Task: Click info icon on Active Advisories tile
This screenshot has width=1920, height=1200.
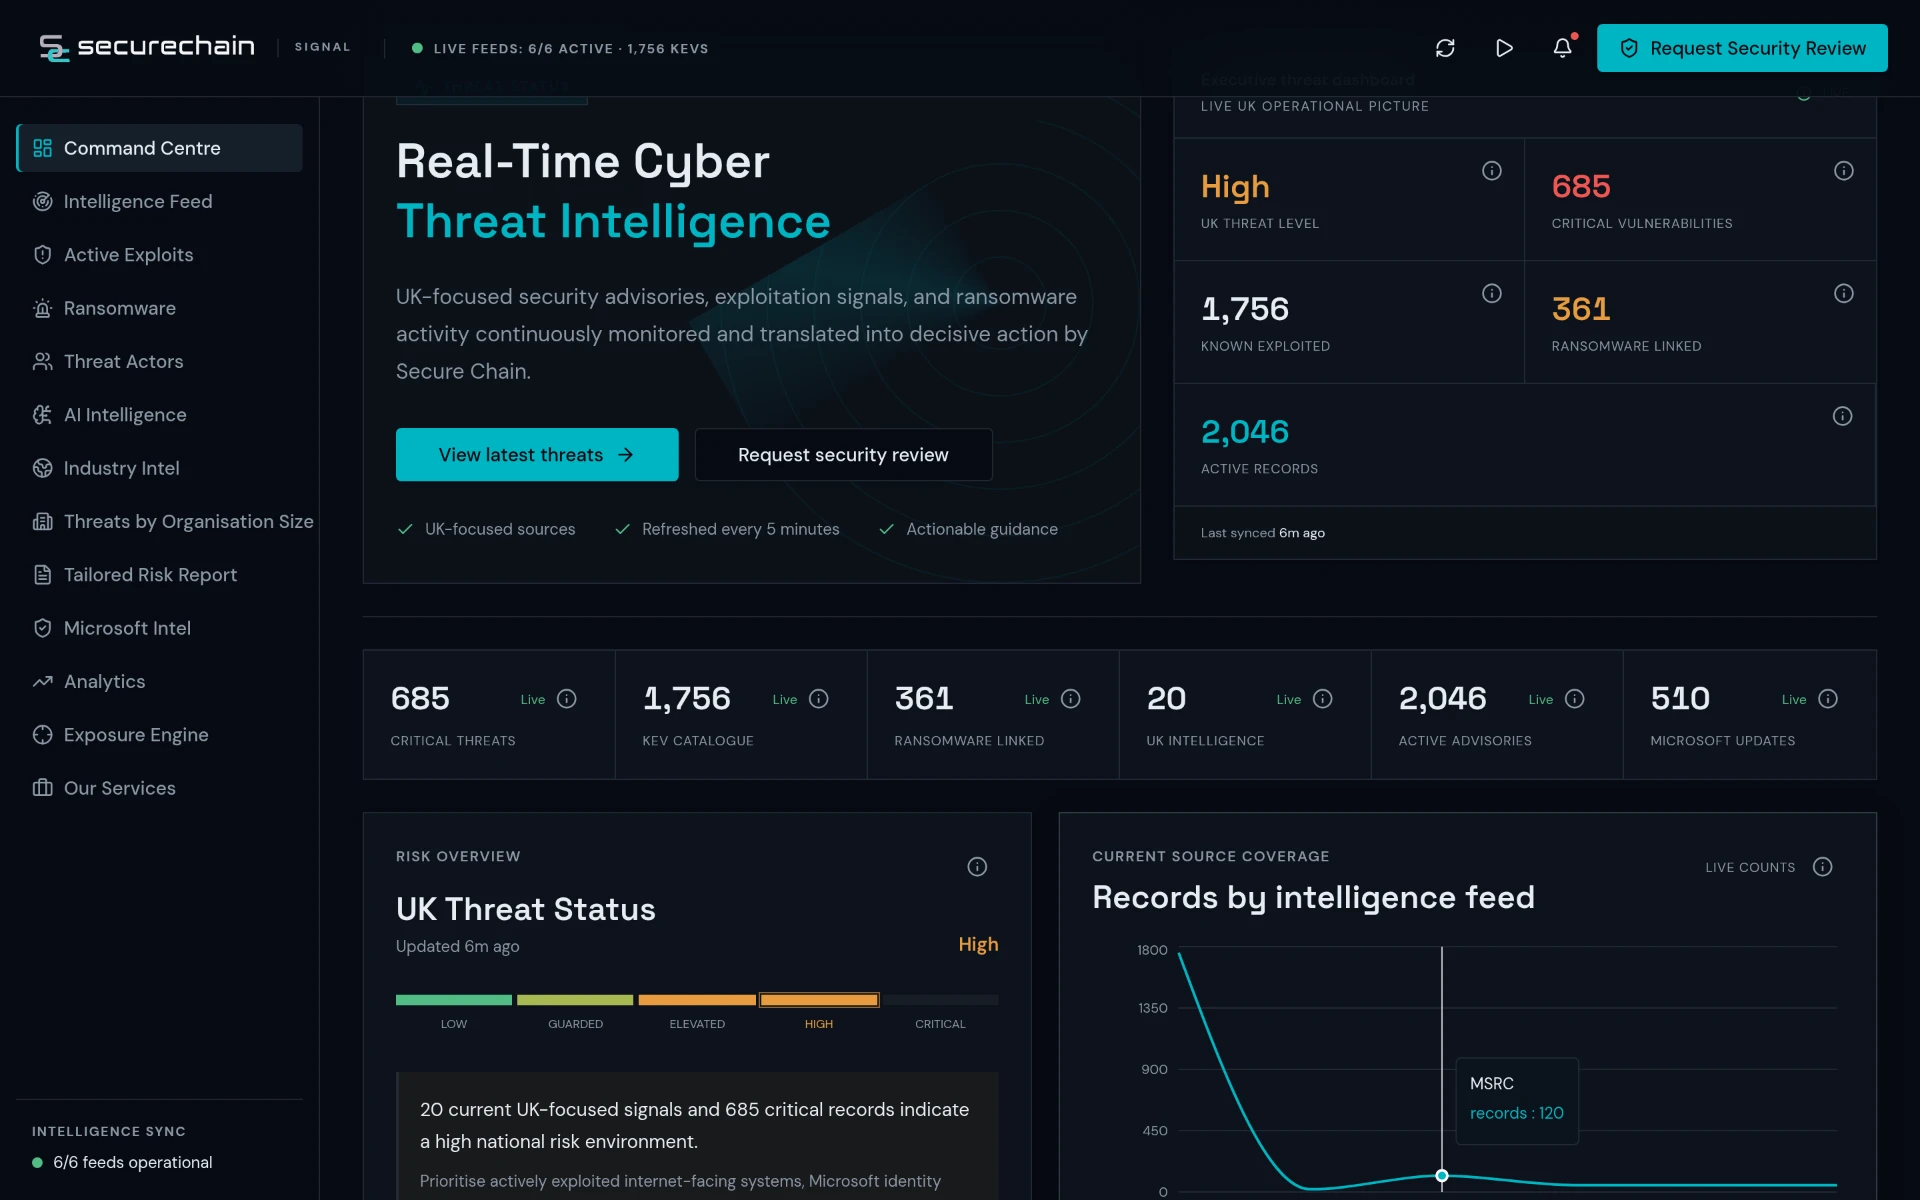Action: pos(1575,699)
